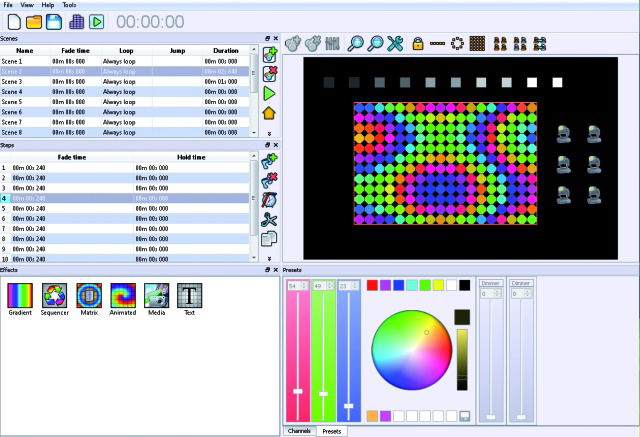Screen dimensions: 640x437
Task: Sort scenes by Duration column header
Action: coord(226,51)
